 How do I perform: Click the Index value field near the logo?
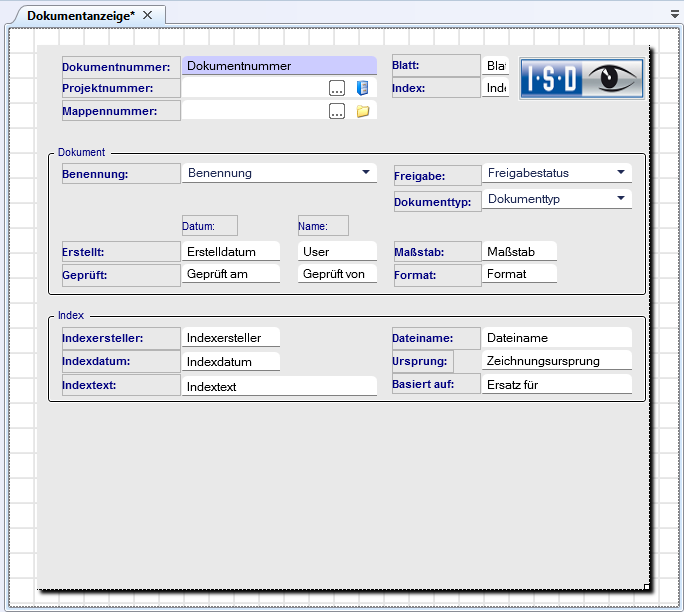click(496, 88)
